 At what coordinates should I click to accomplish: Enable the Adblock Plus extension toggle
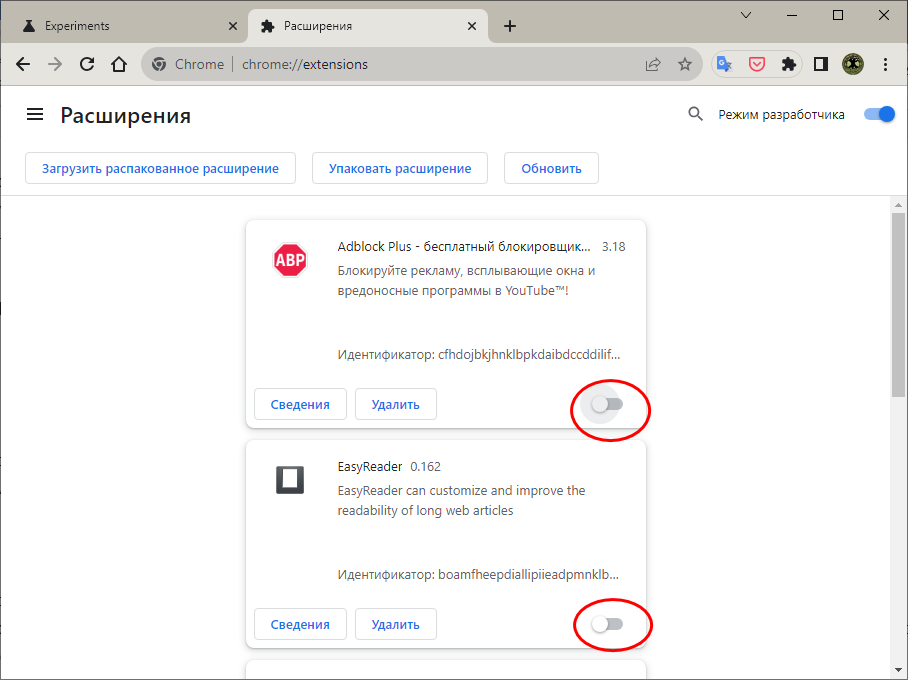click(607, 404)
